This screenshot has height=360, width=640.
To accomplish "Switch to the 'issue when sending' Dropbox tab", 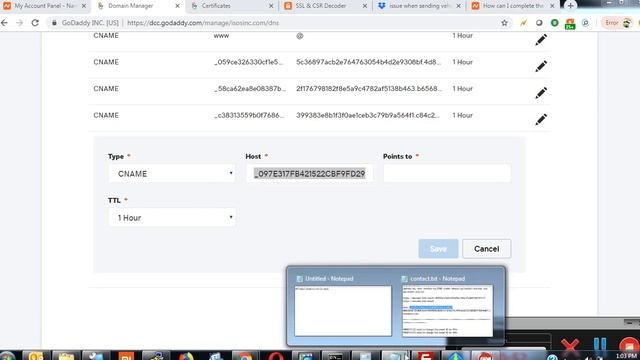I will click(418, 6).
